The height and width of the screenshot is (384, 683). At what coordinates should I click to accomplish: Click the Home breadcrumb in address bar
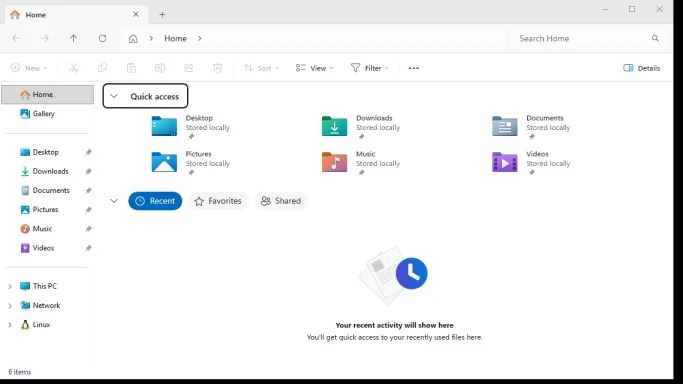175,38
